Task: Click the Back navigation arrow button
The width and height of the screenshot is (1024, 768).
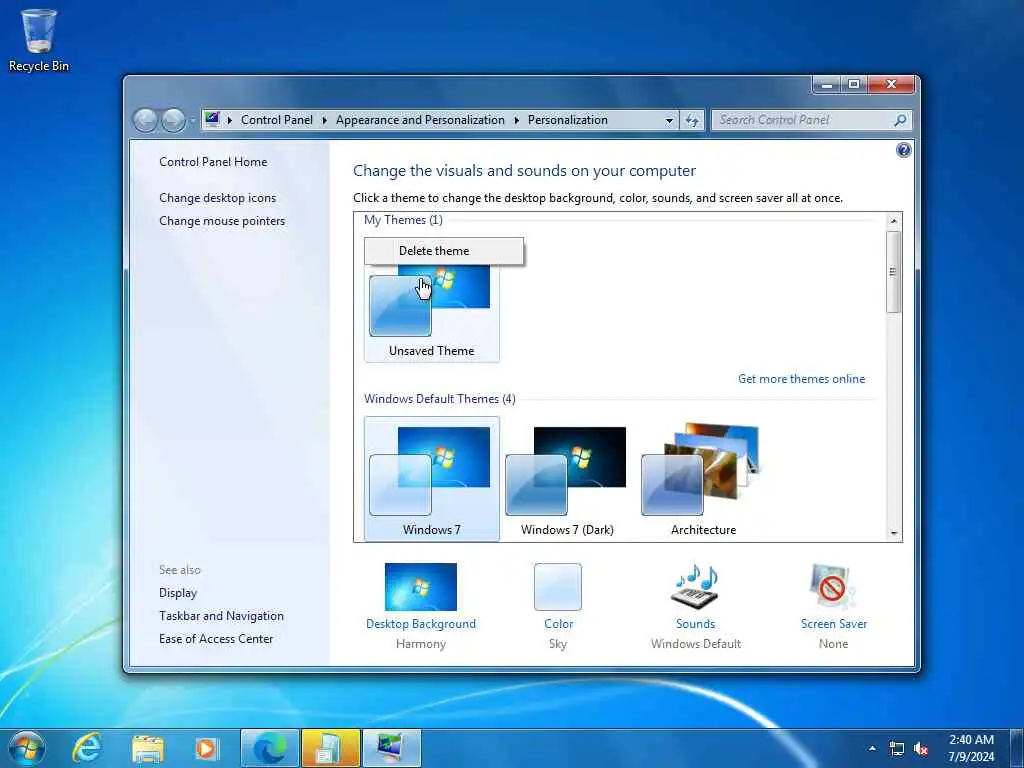Action: click(x=145, y=120)
